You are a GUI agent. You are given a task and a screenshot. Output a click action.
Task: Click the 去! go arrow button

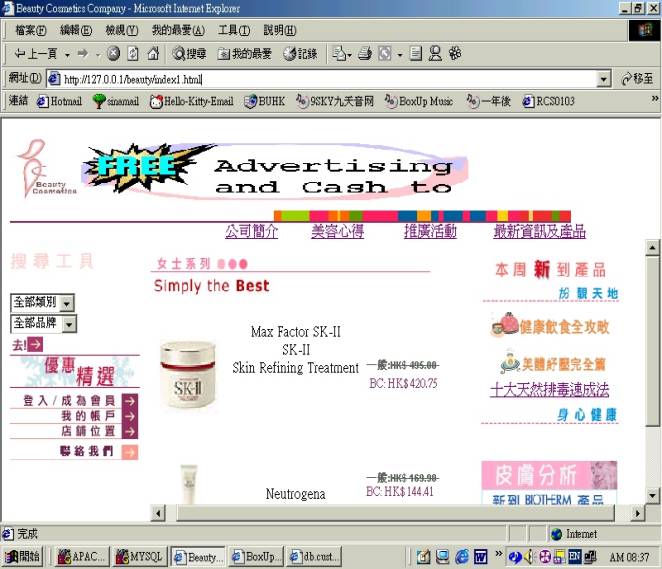pyautogui.click(x=35, y=344)
